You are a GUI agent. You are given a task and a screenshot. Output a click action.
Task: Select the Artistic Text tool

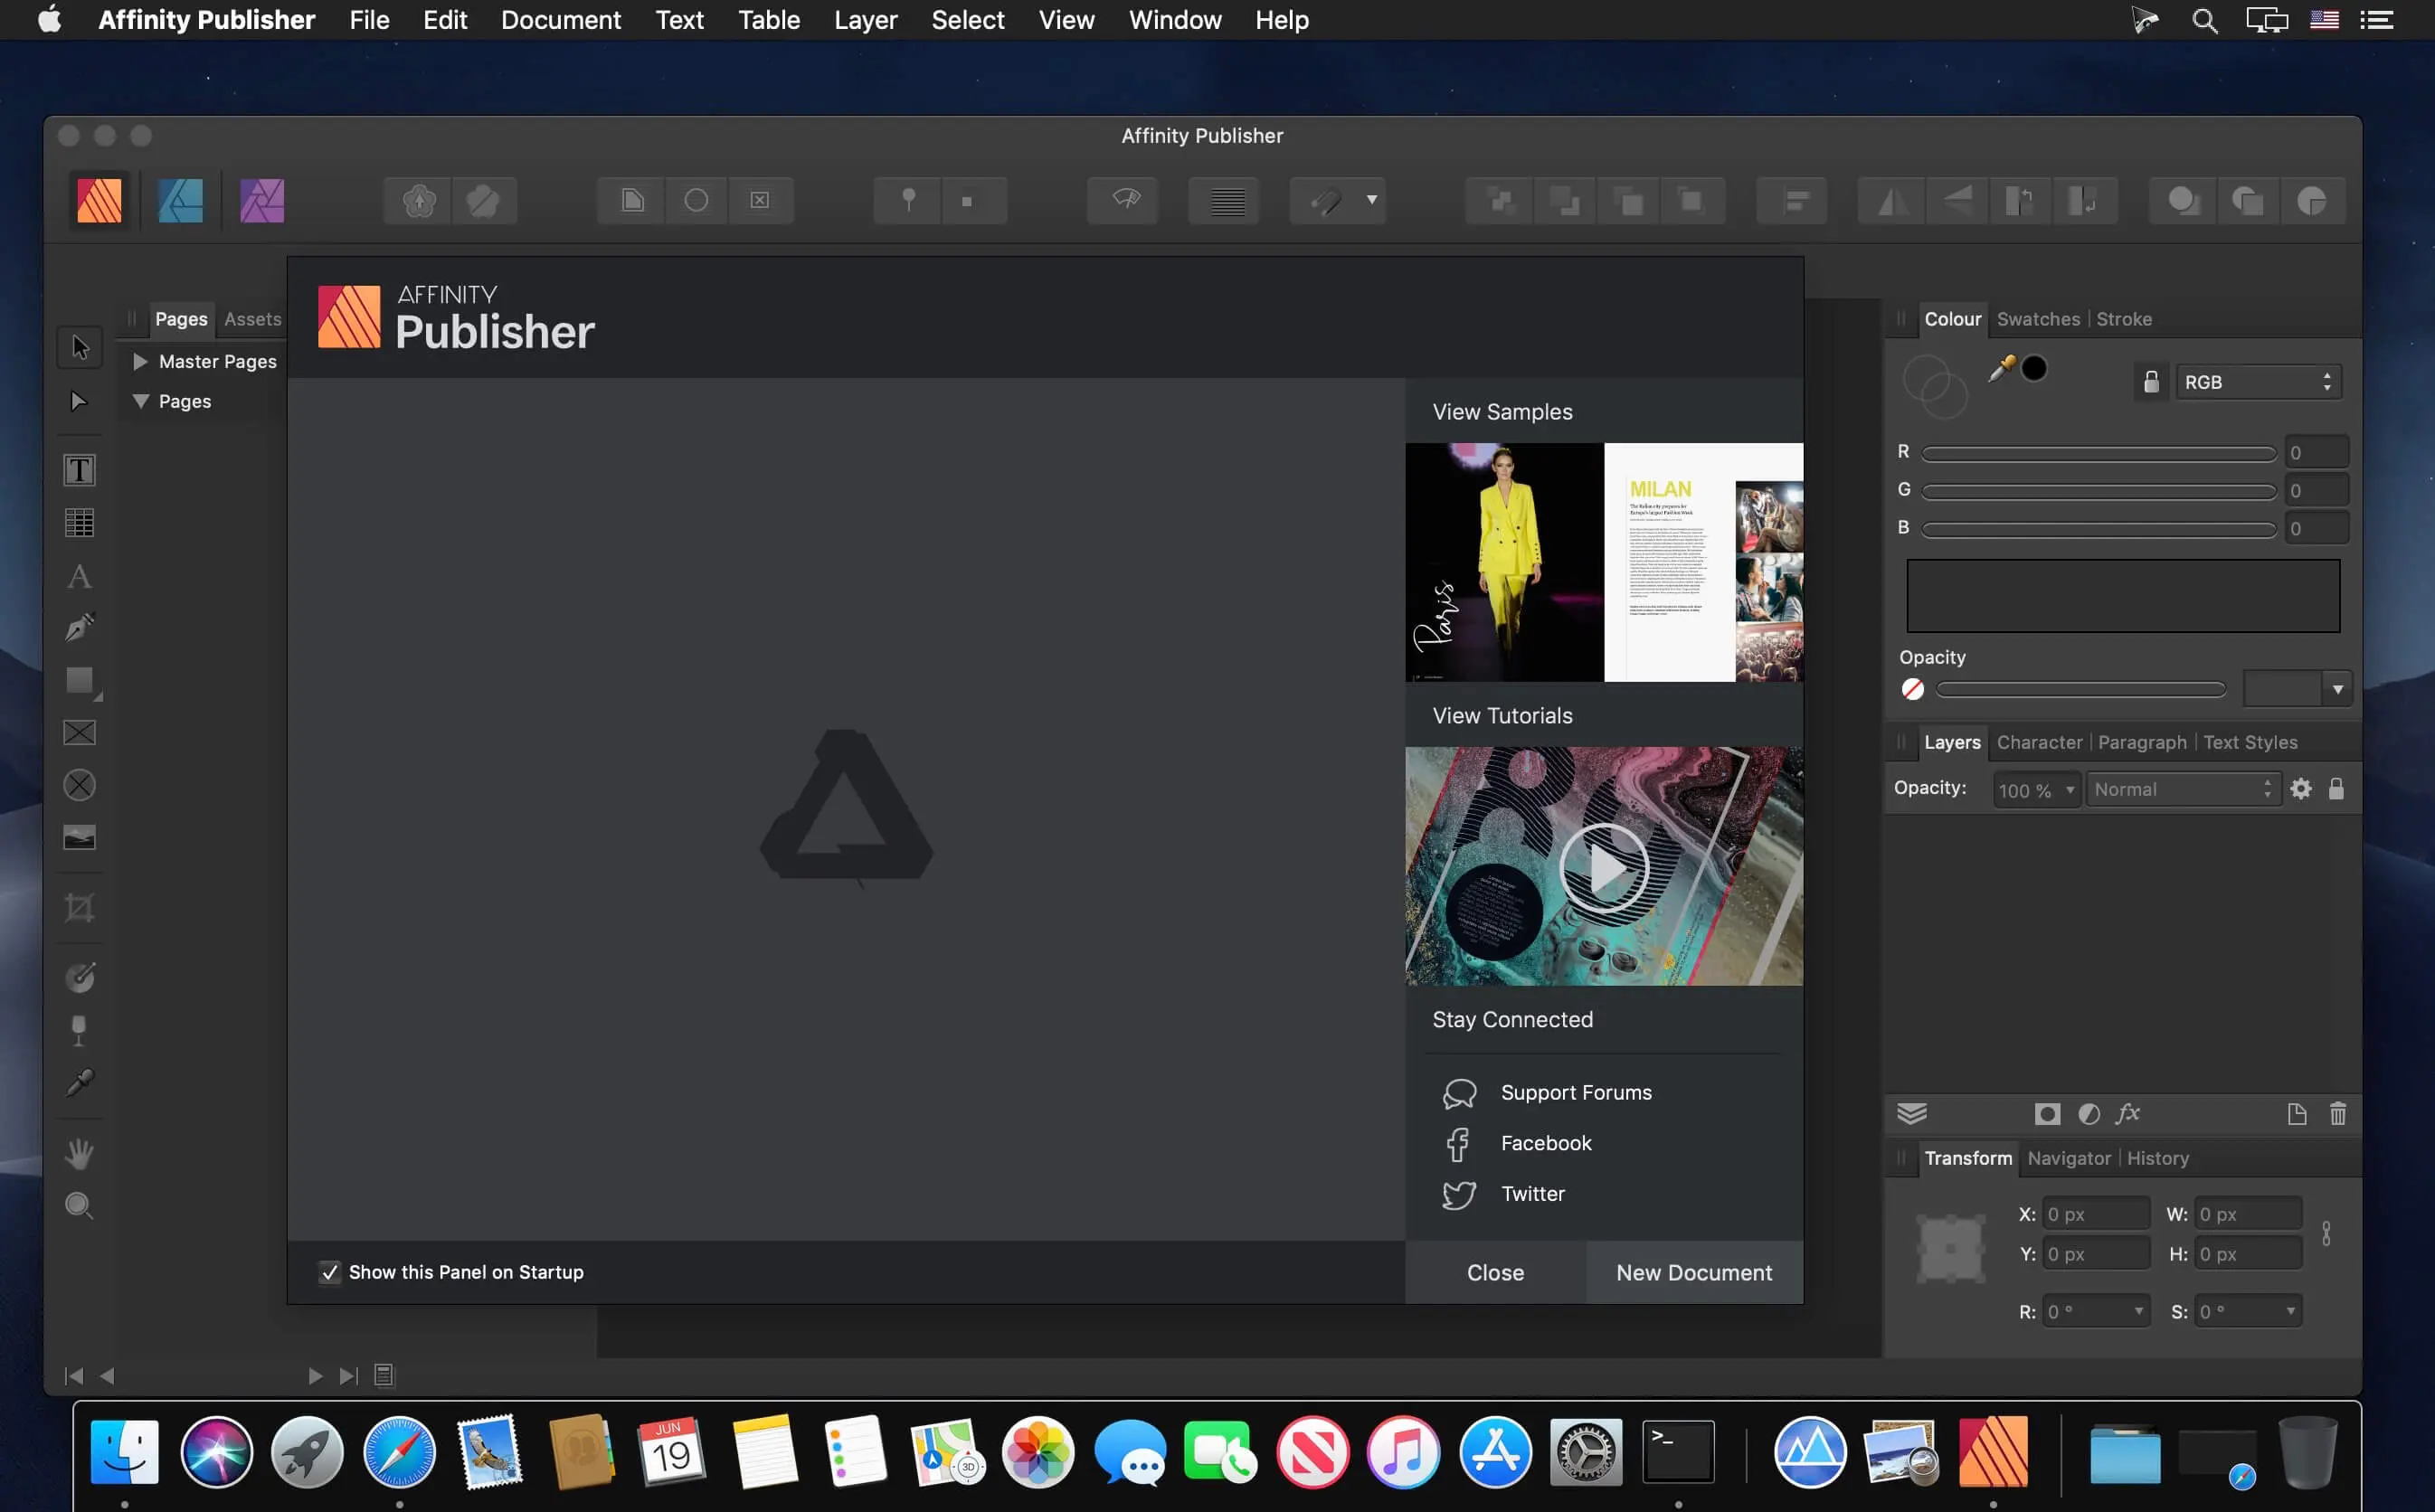(x=79, y=577)
